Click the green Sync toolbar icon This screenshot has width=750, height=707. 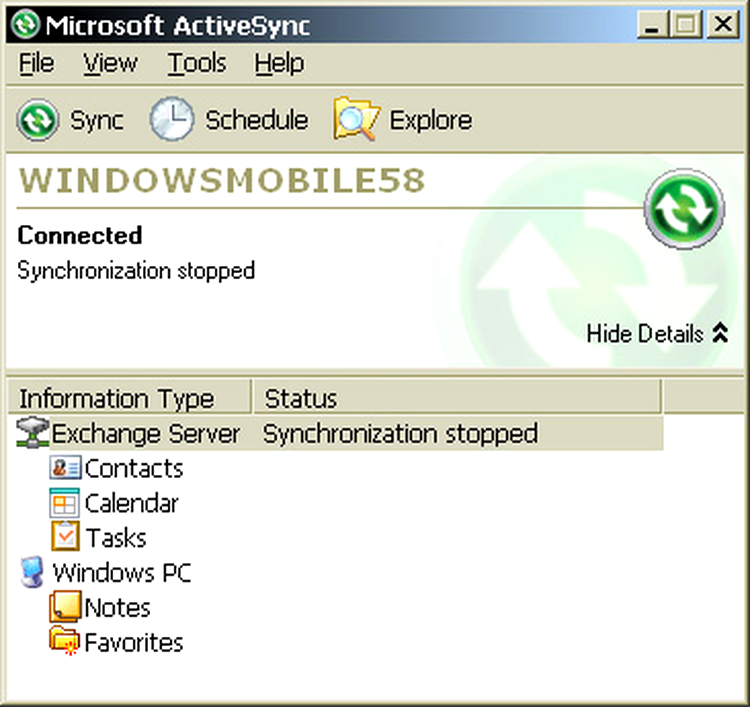coord(38,120)
